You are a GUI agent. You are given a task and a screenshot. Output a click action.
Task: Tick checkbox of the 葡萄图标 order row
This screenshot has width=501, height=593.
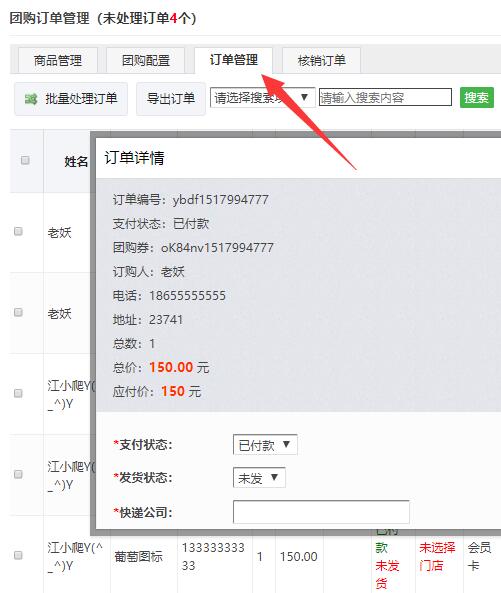(x=18, y=555)
